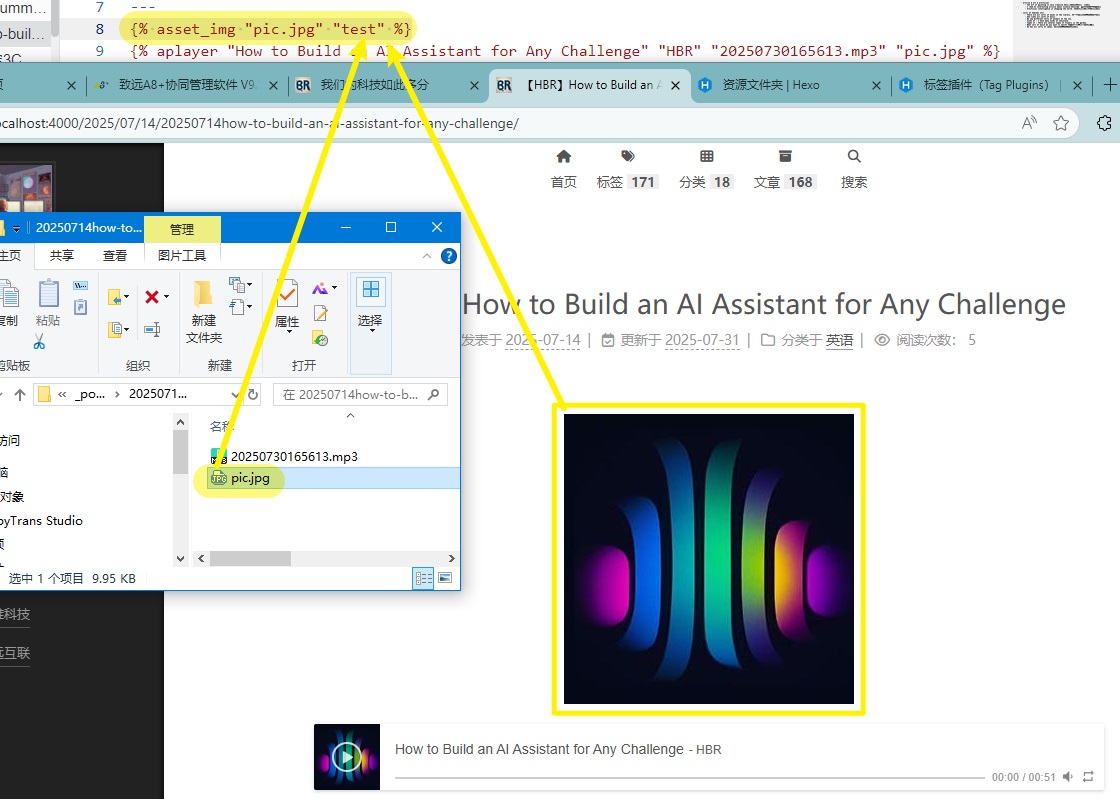Open the Picture Tools (图片工具) ribbon tab
The image size is (1120, 799).
pos(181,256)
